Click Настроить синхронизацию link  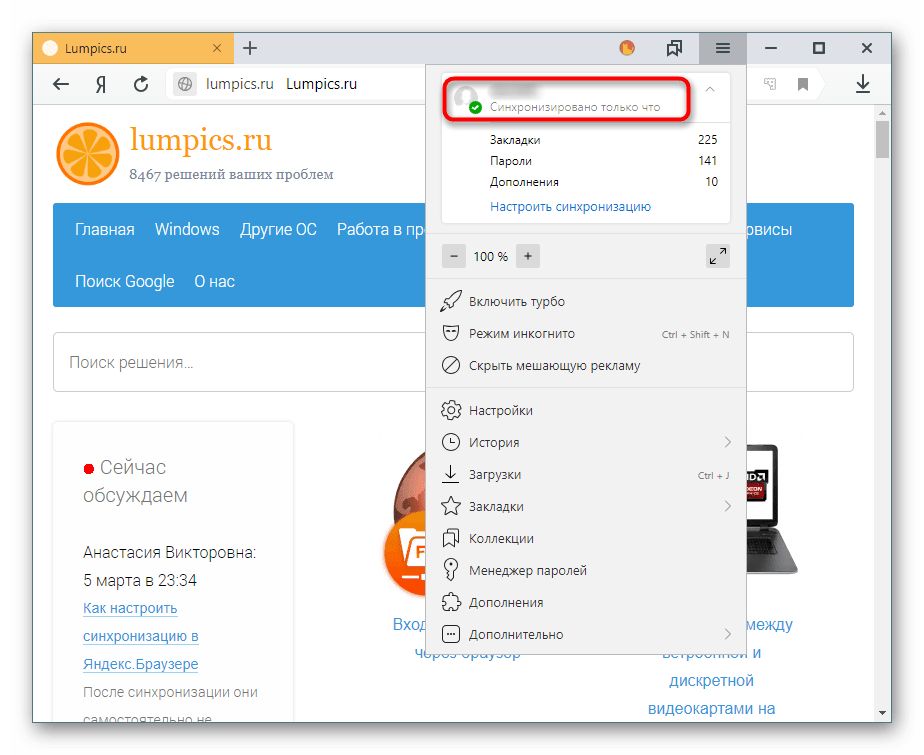point(570,207)
